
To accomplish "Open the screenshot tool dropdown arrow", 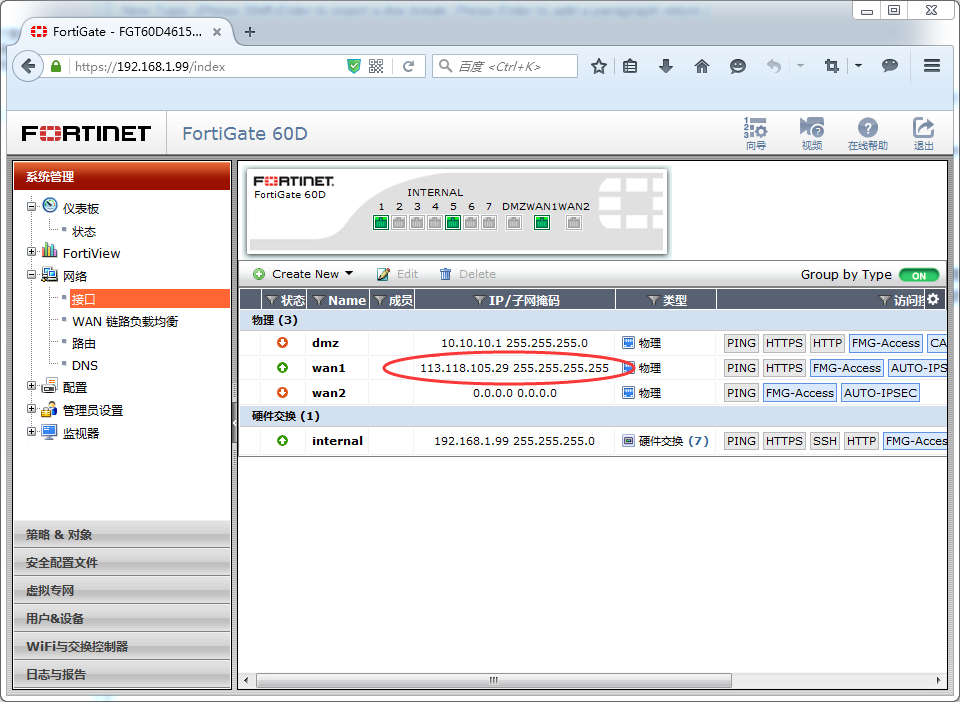I will 858,65.
